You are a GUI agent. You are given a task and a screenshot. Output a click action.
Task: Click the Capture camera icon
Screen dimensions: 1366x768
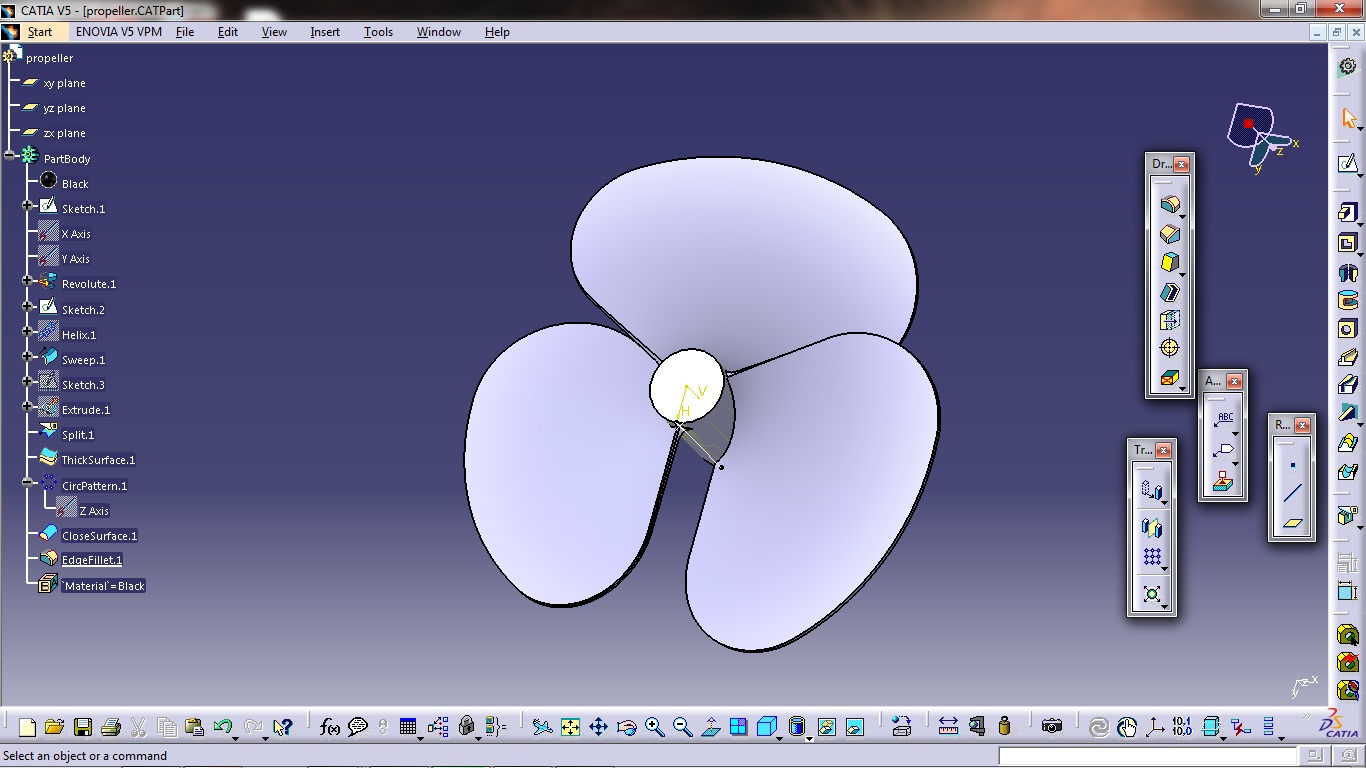[1051, 727]
